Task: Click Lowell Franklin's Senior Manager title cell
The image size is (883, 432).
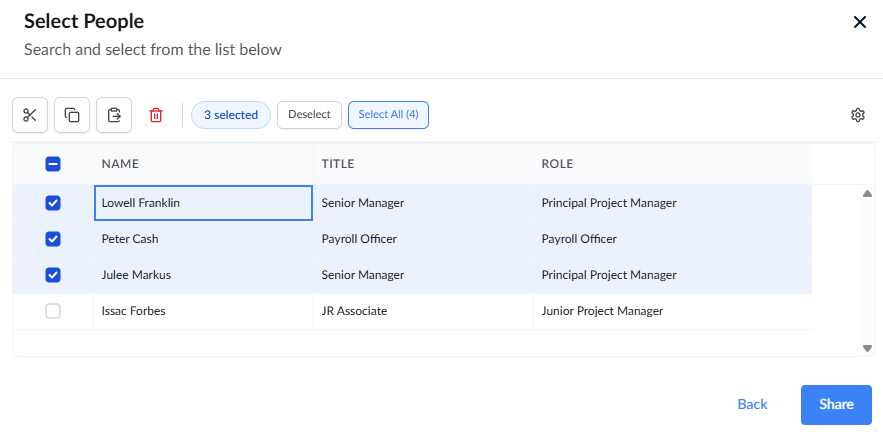Action: point(423,203)
